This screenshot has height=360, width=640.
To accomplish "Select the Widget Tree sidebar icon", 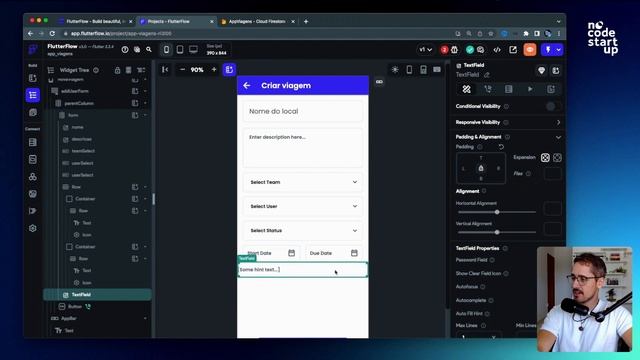I will (33, 95).
